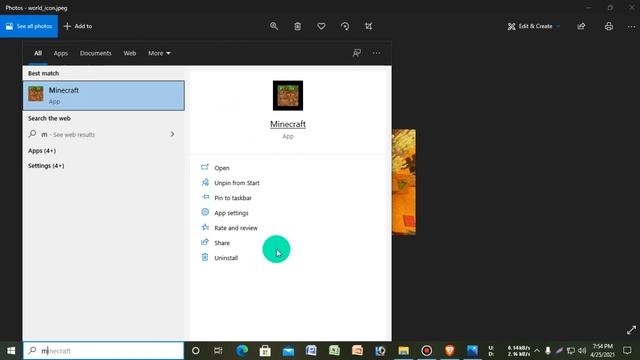Open App settings for Minecraft

pyautogui.click(x=231, y=213)
